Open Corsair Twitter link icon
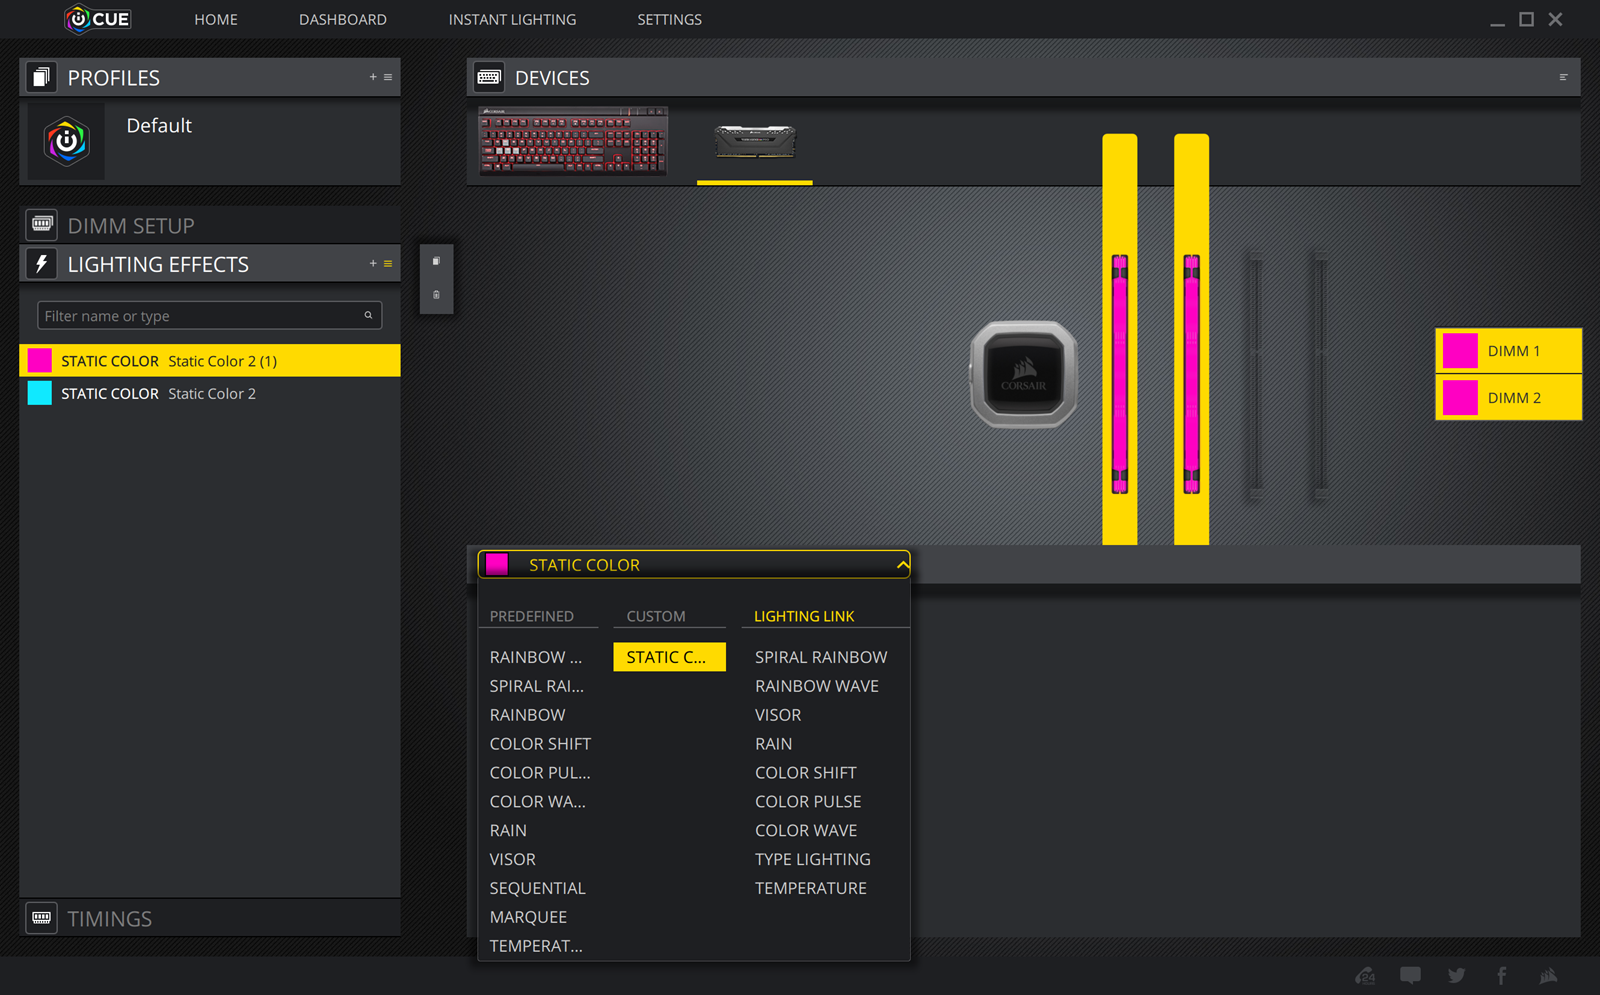 [1456, 975]
